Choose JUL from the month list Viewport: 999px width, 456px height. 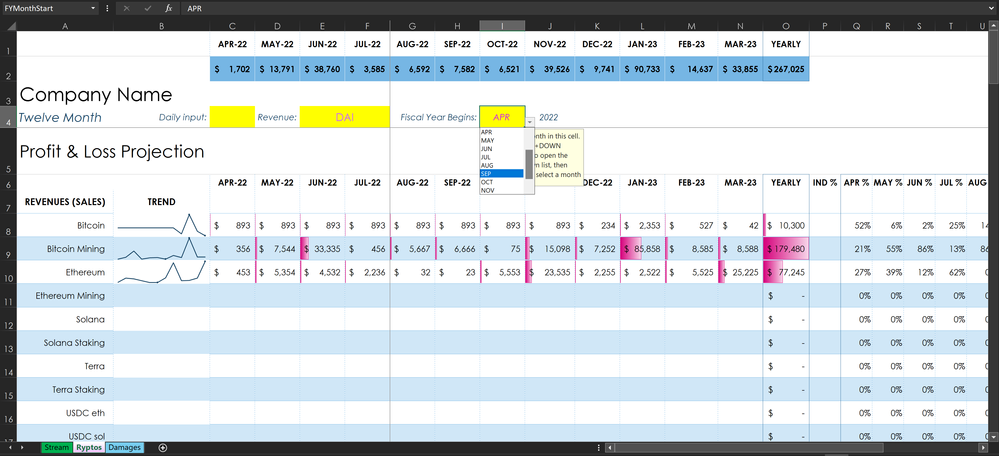(x=501, y=157)
